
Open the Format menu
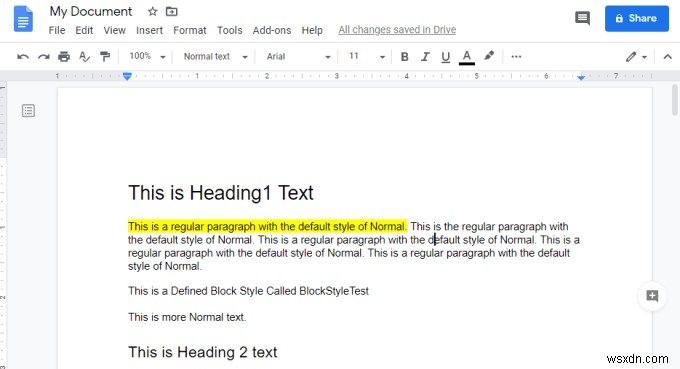coord(190,30)
